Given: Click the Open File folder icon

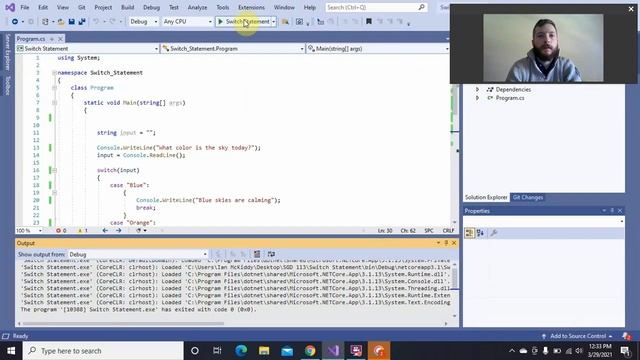Looking at the screenshot, I should [61, 22].
